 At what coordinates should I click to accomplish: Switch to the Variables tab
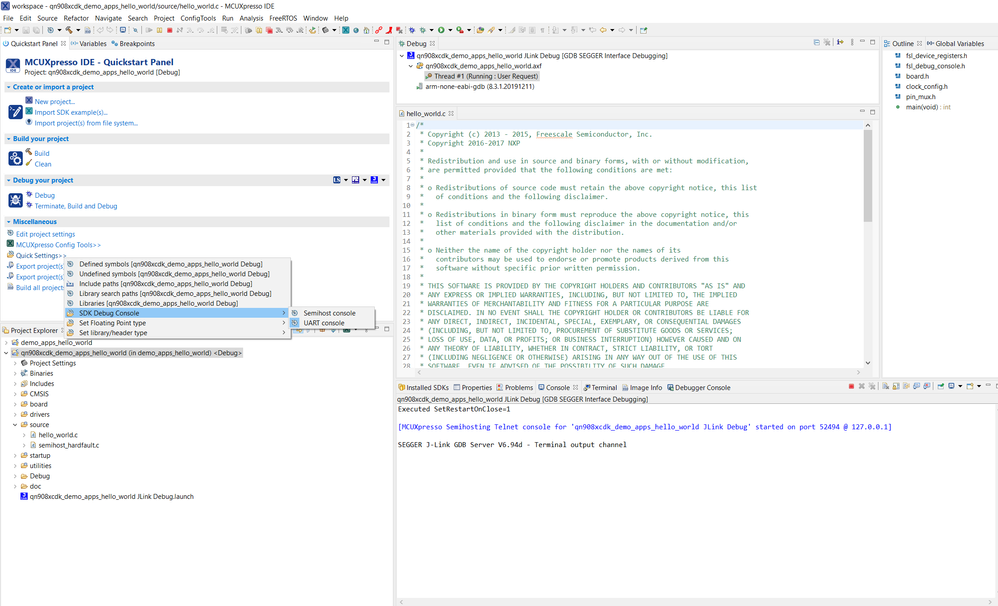pos(88,44)
